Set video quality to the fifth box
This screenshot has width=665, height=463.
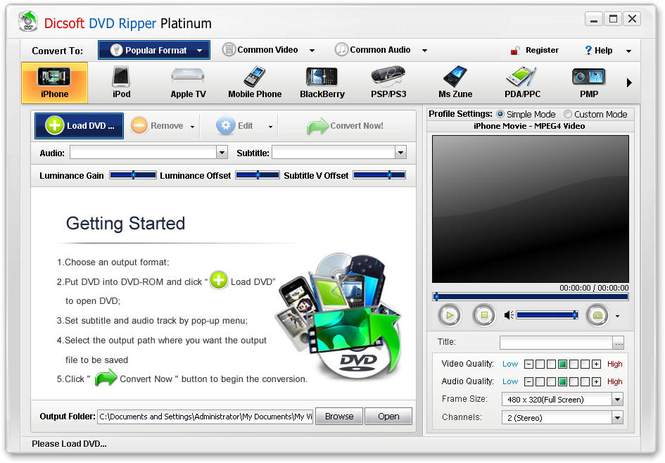(x=574, y=364)
